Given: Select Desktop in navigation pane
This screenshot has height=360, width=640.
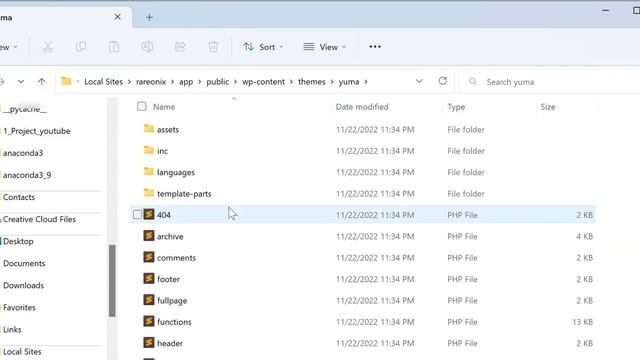Looking at the screenshot, I should tap(18, 241).
